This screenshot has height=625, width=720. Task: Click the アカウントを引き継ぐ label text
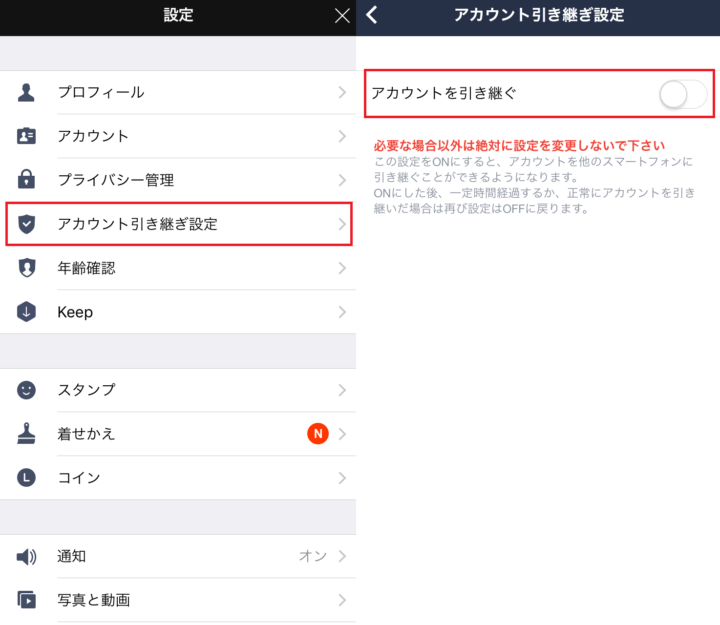(x=444, y=93)
